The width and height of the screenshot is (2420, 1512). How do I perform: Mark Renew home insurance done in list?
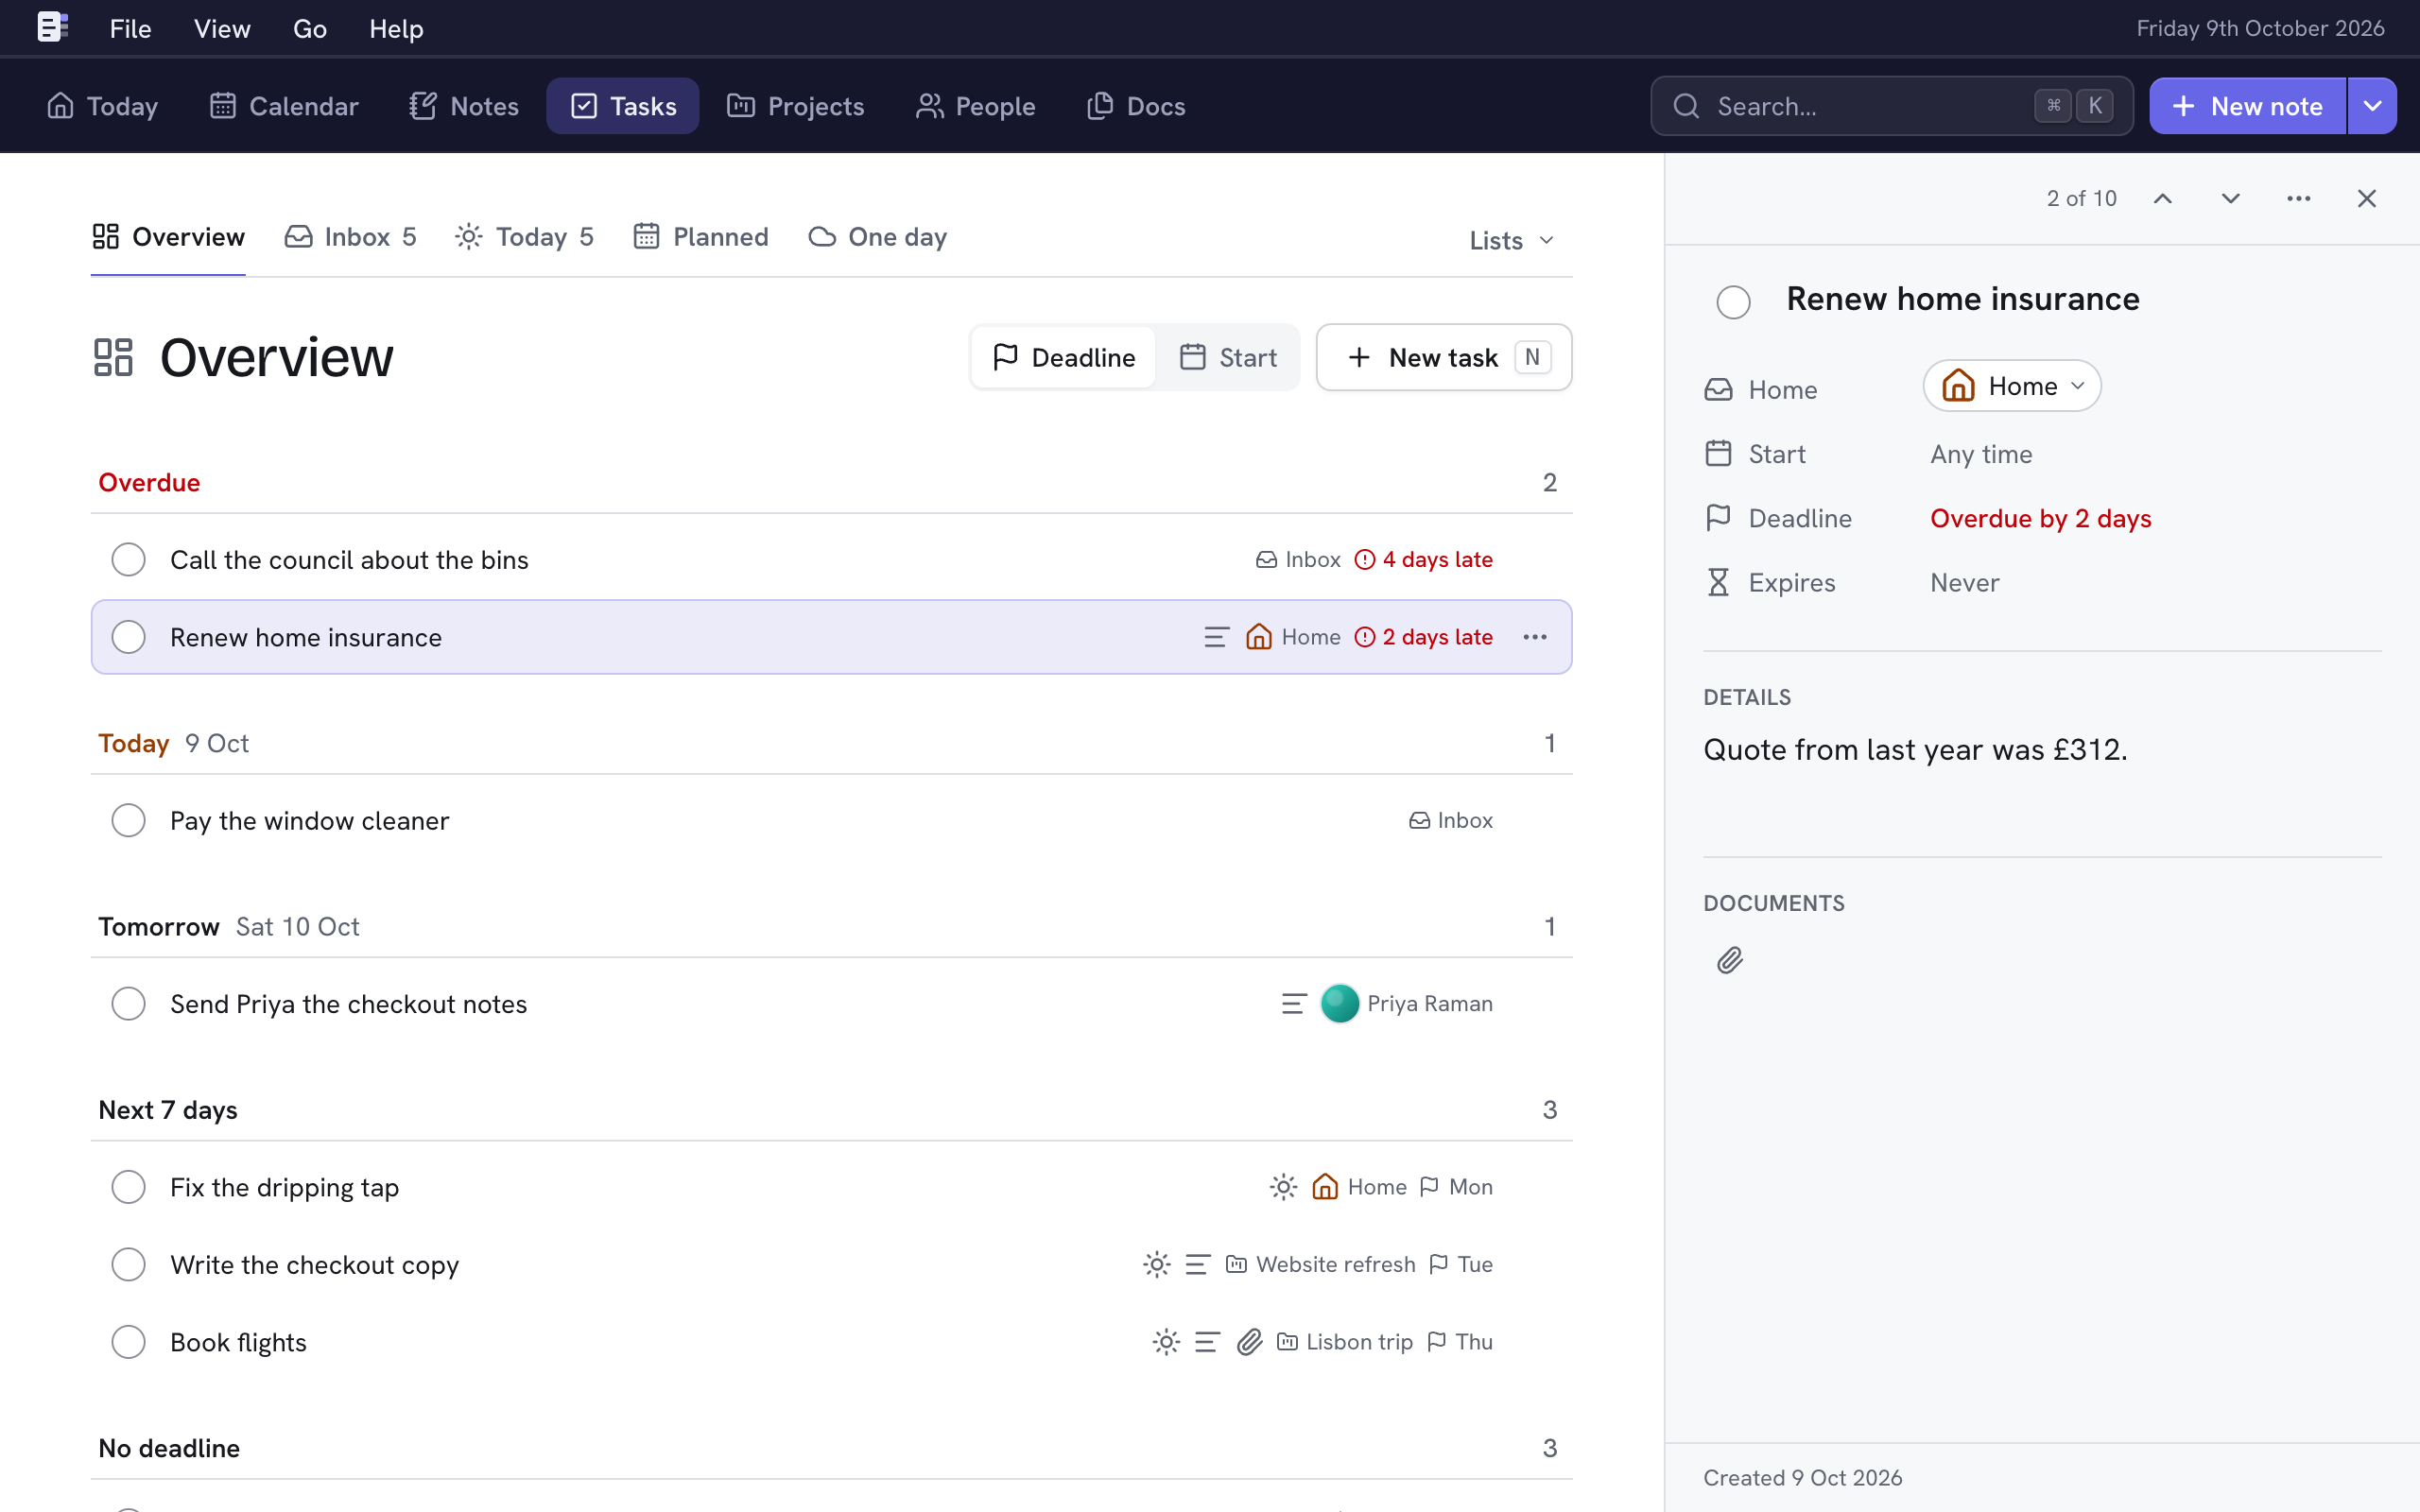click(x=128, y=637)
